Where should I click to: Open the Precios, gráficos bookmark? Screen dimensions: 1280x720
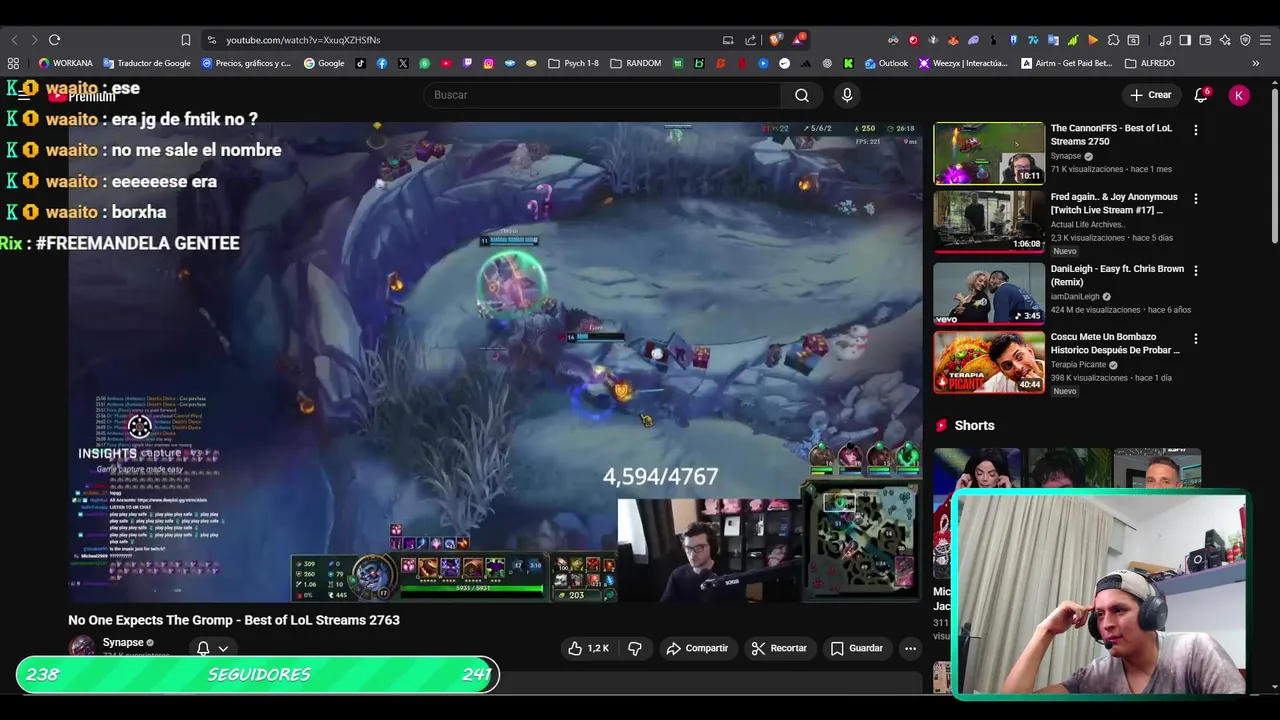pyautogui.click(x=246, y=63)
